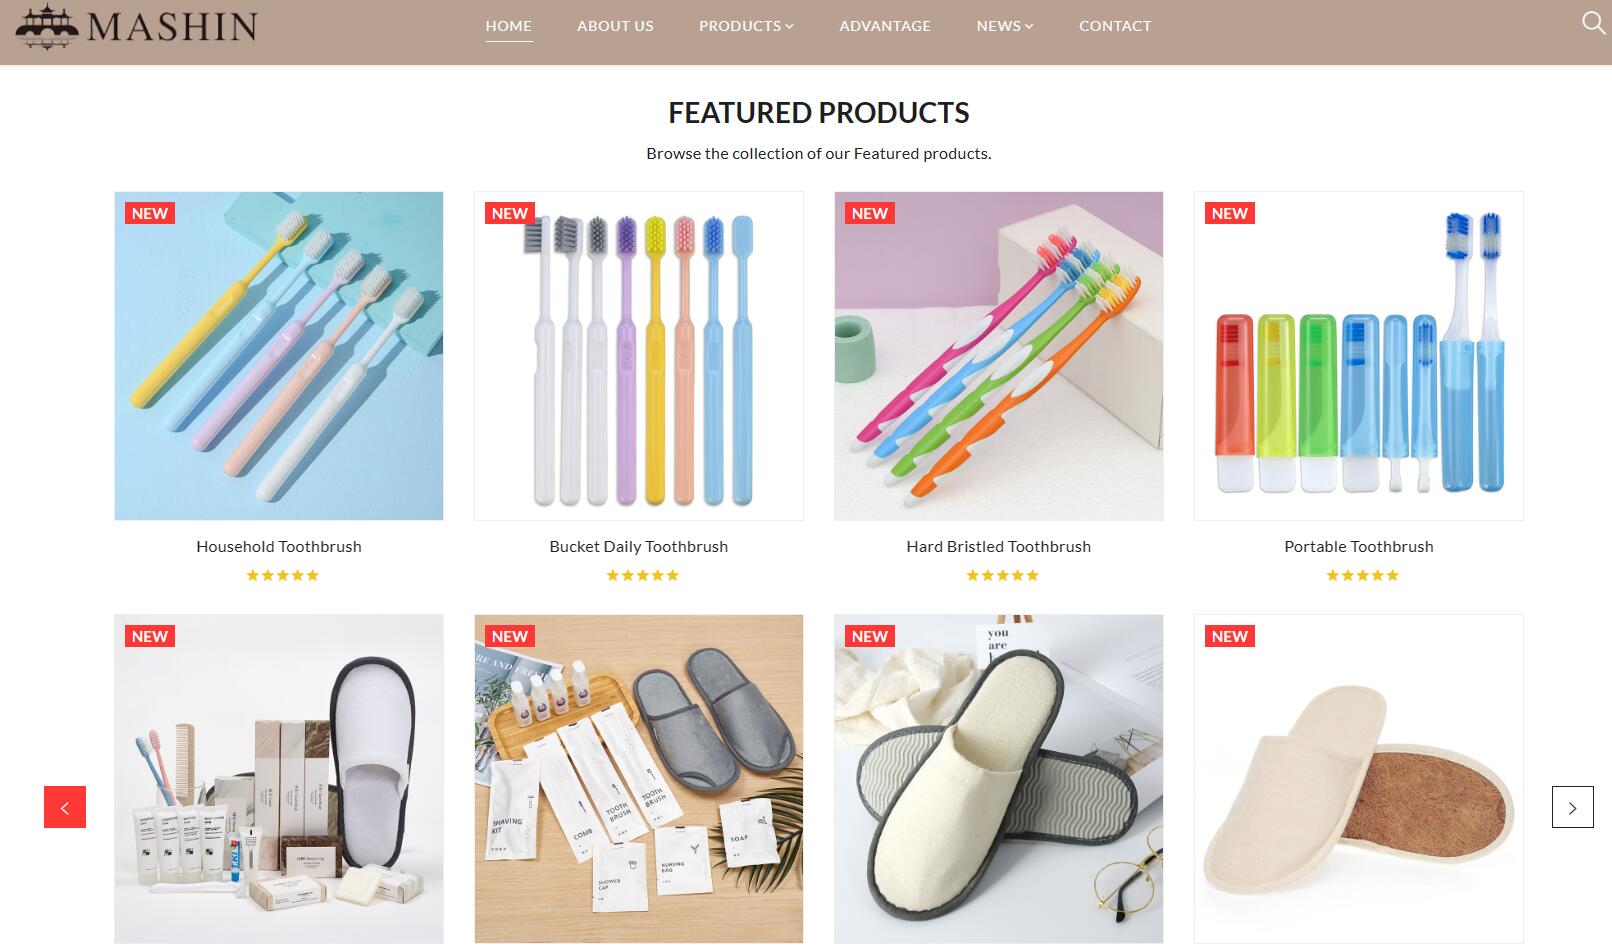
Task: Expand the NEWS dropdown menu
Action: [x=1005, y=26]
